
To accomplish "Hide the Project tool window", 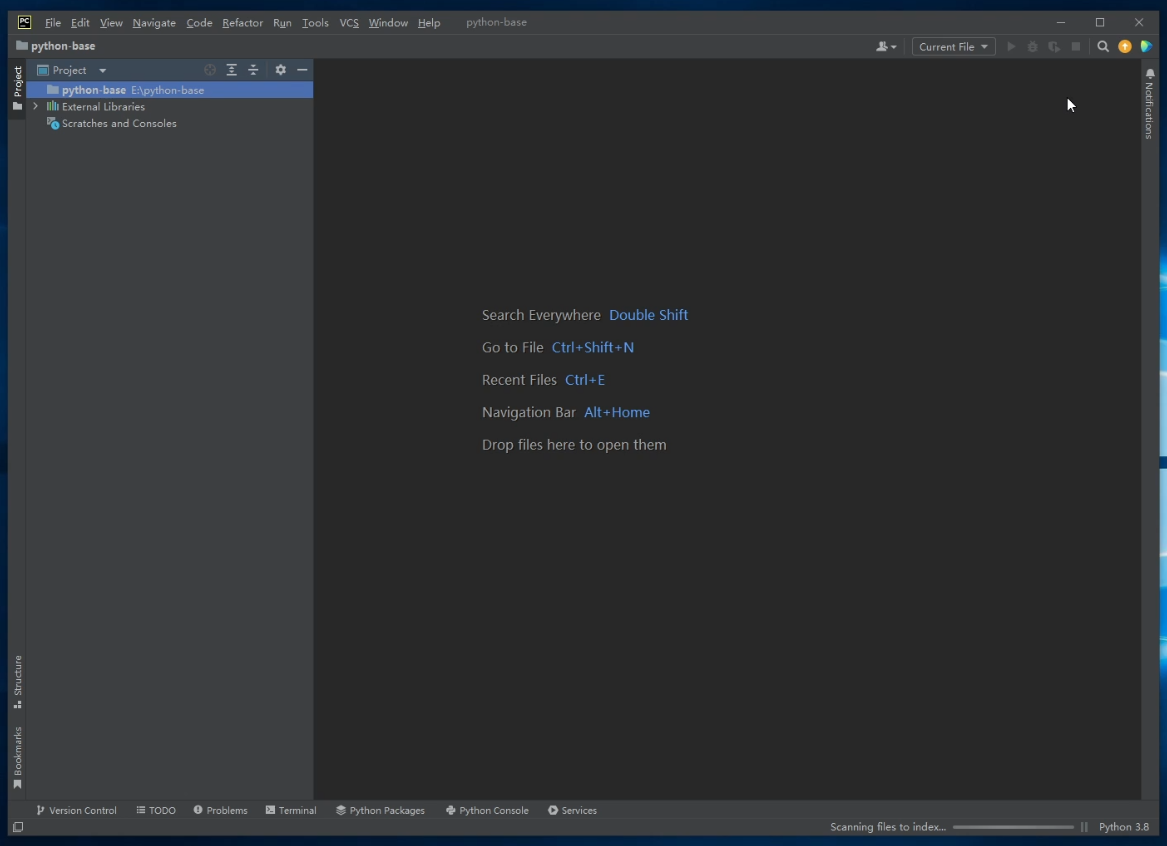I will click(x=302, y=70).
